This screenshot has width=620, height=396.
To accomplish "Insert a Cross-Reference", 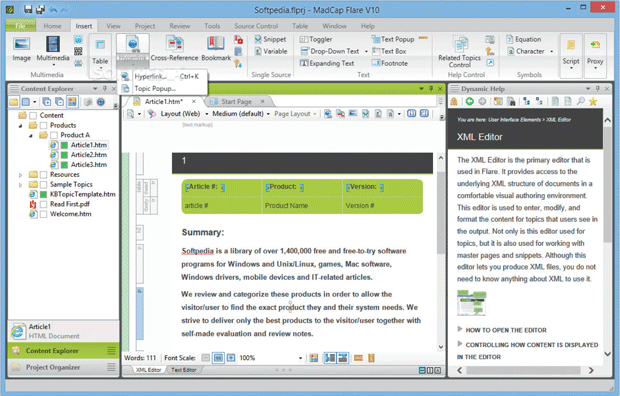I will 174,49.
